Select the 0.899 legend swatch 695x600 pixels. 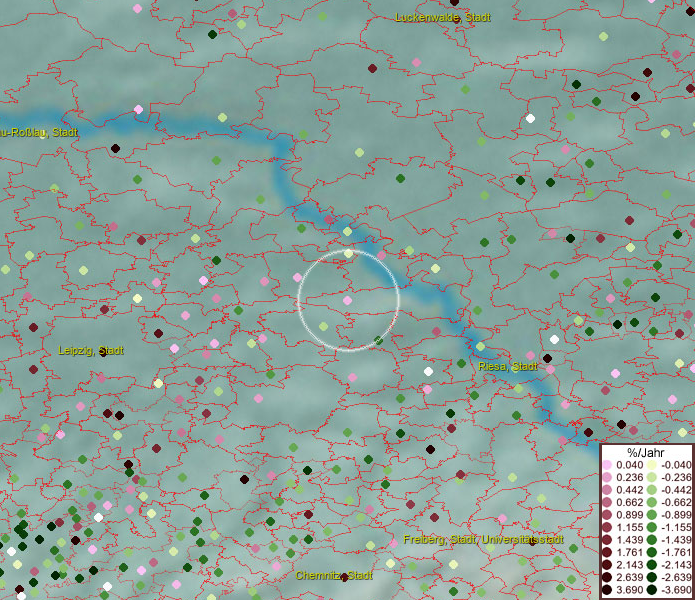(x=607, y=515)
